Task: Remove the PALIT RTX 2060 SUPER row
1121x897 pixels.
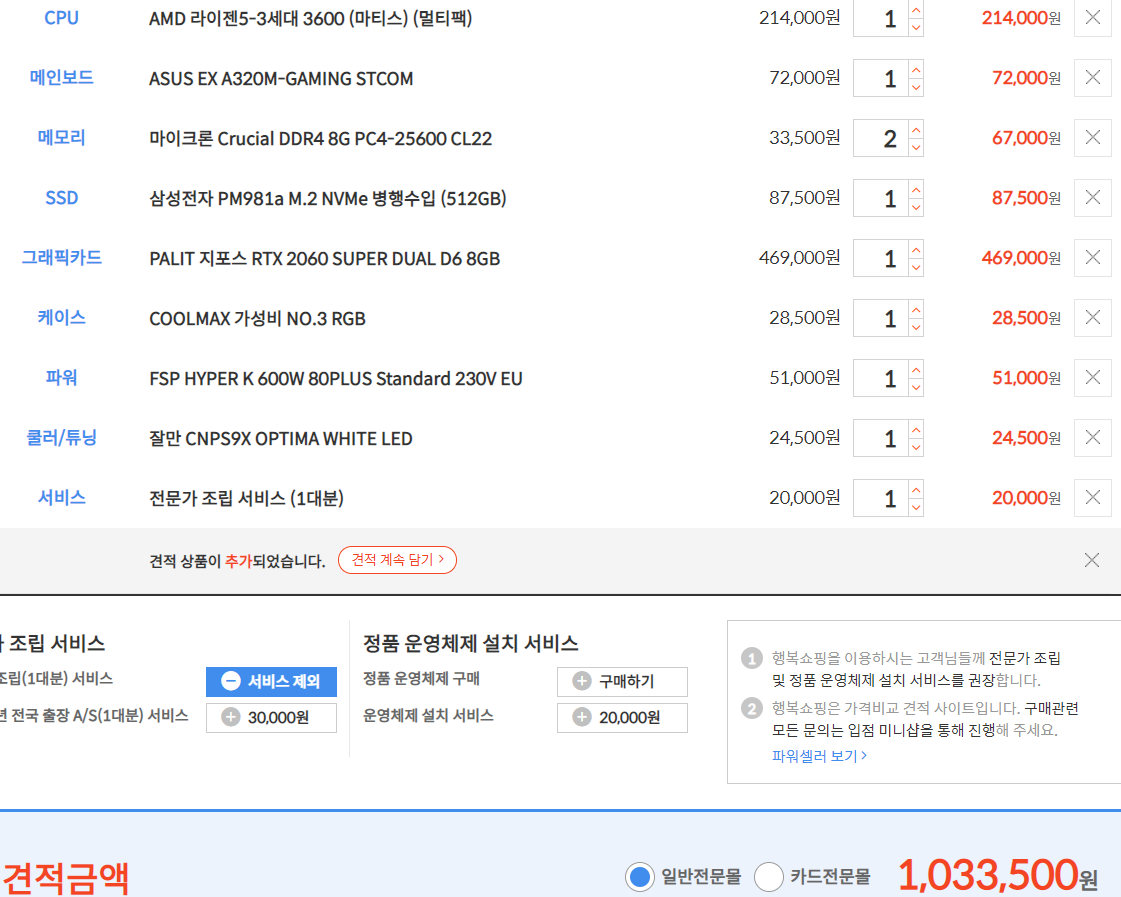Action: pos(1092,258)
